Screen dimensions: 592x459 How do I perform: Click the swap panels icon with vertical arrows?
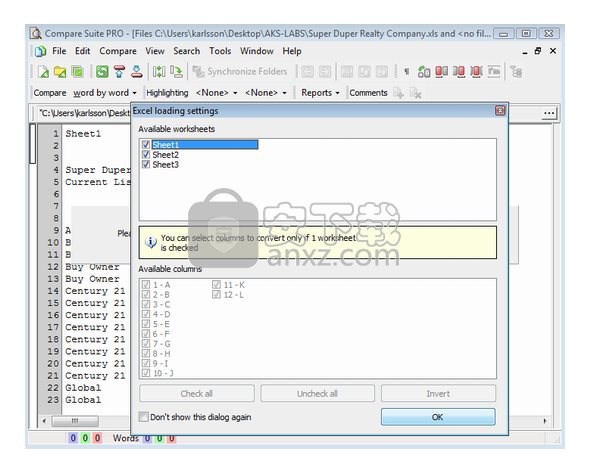(x=159, y=72)
